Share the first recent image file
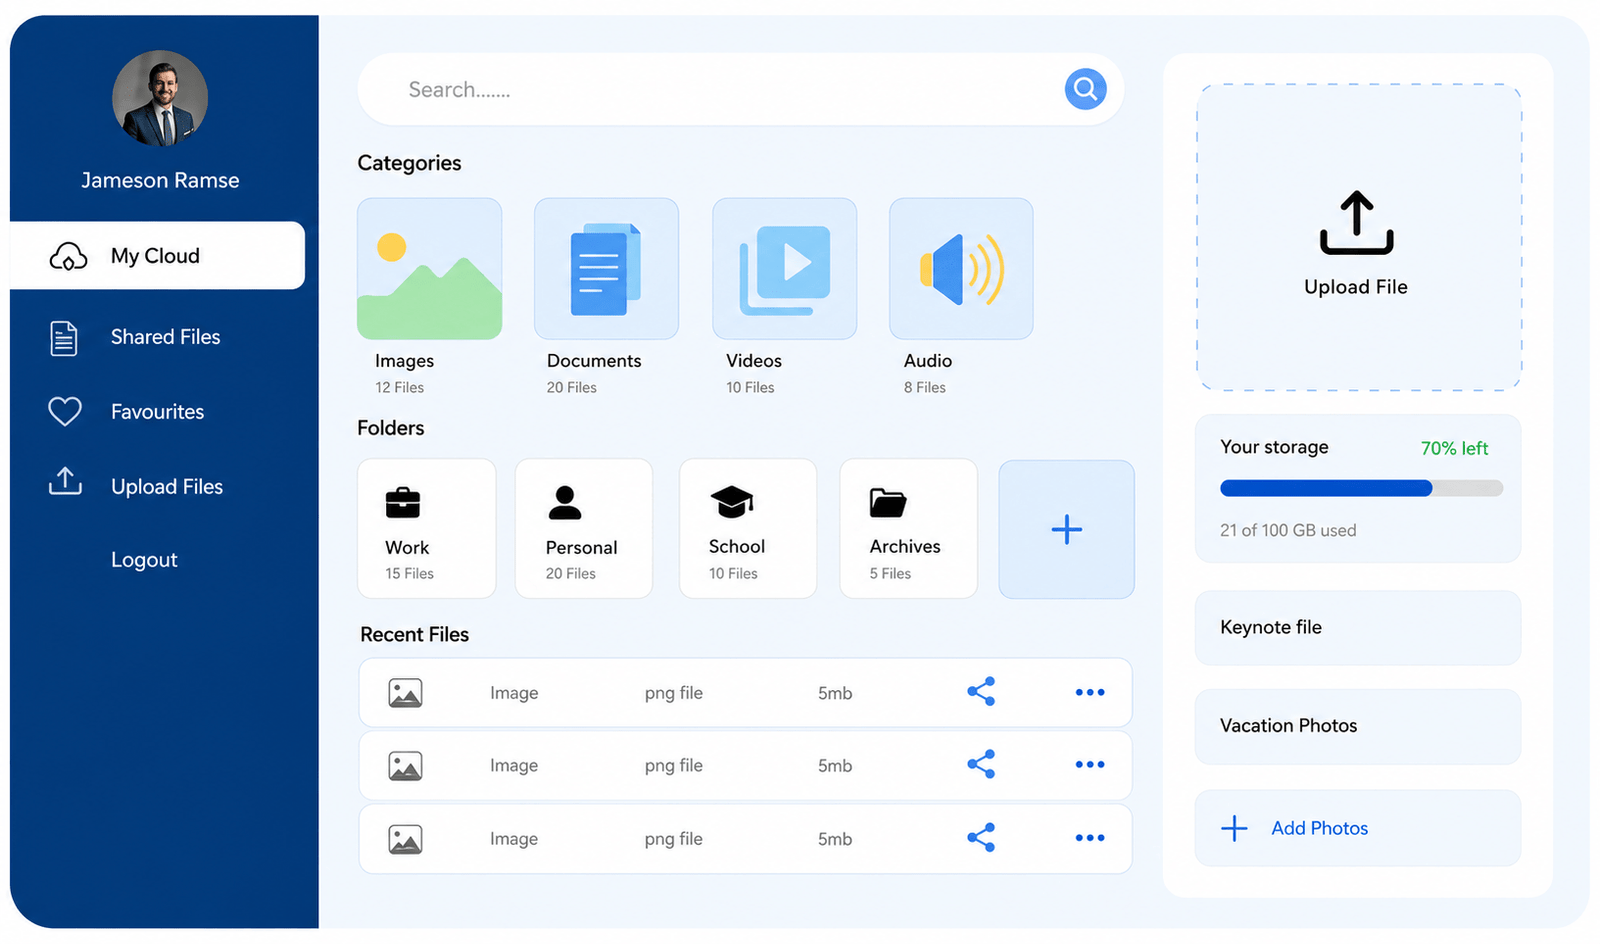The height and width of the screenshot is (944, 1600). coord(981,691)
